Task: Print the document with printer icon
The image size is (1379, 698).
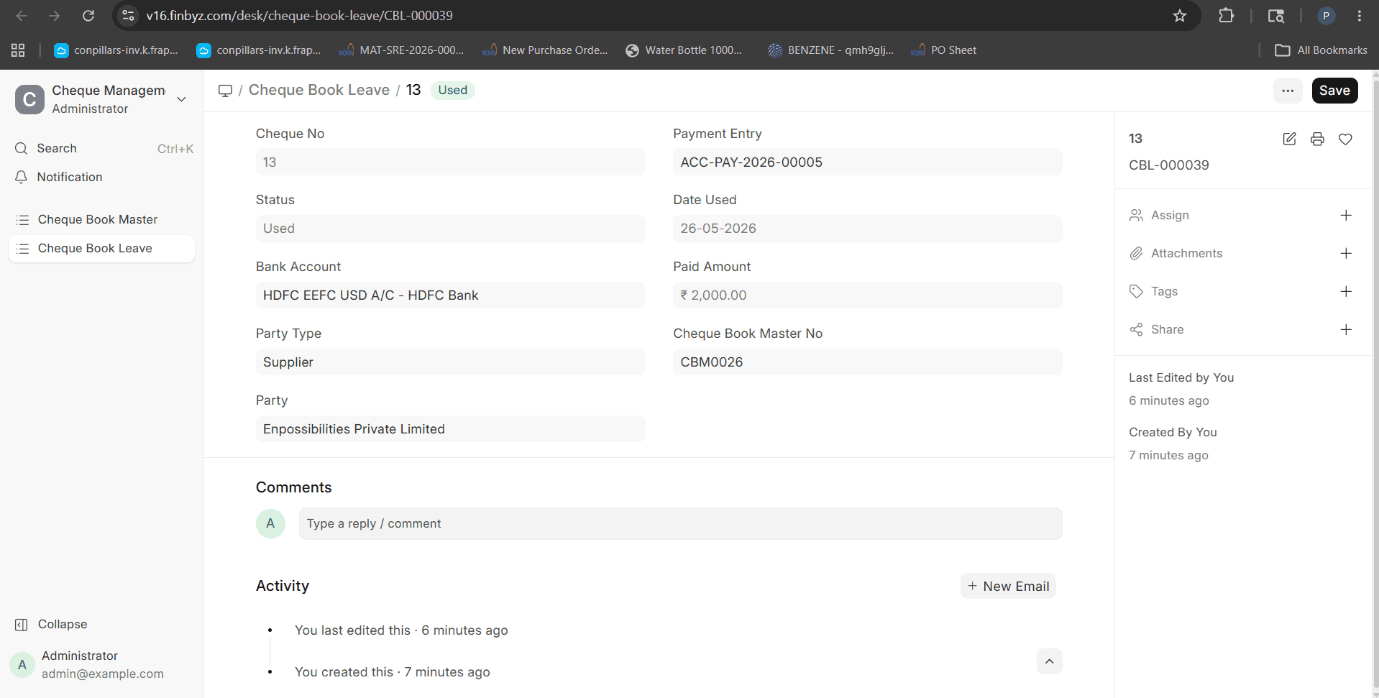Action: coord(1317,139)
